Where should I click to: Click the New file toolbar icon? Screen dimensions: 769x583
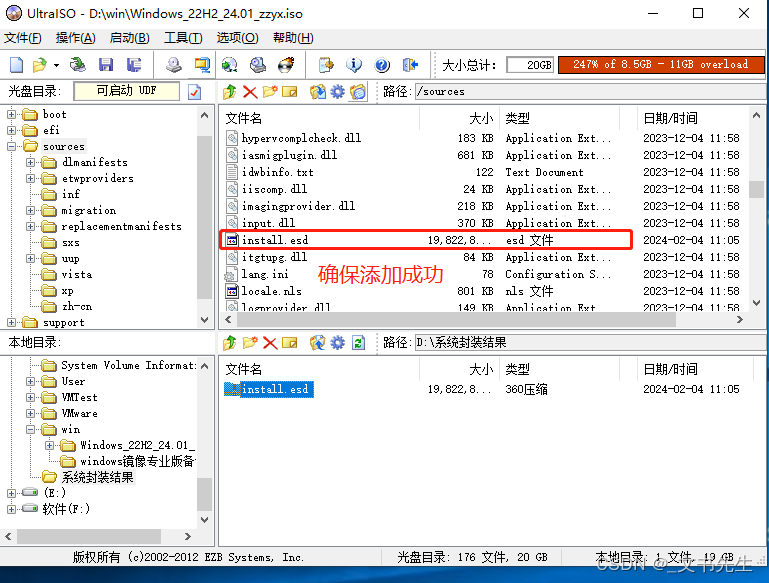[x=16, y=65]
